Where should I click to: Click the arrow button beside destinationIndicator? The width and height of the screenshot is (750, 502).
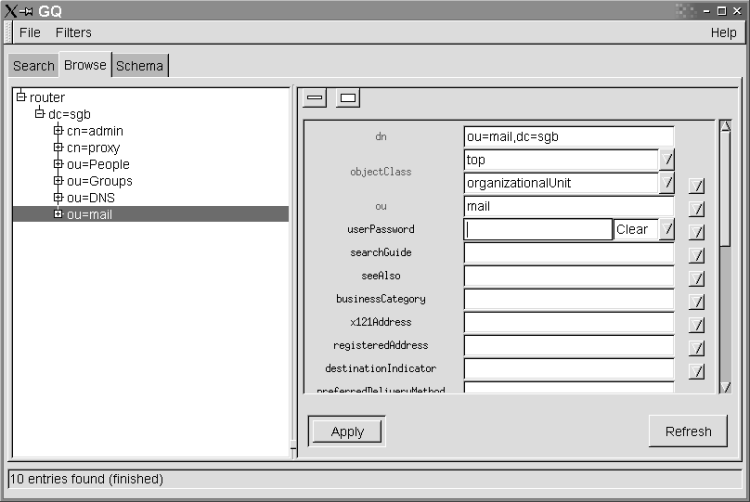[x=697, y=371]
